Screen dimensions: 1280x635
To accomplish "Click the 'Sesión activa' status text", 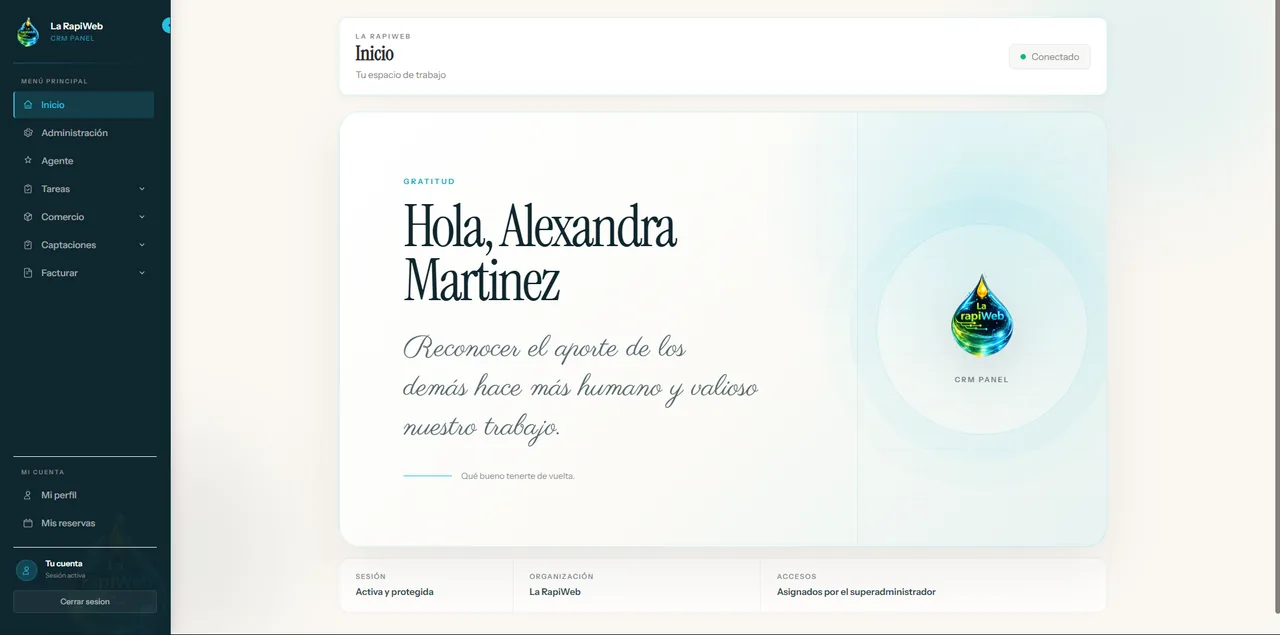I will point(65,576).
